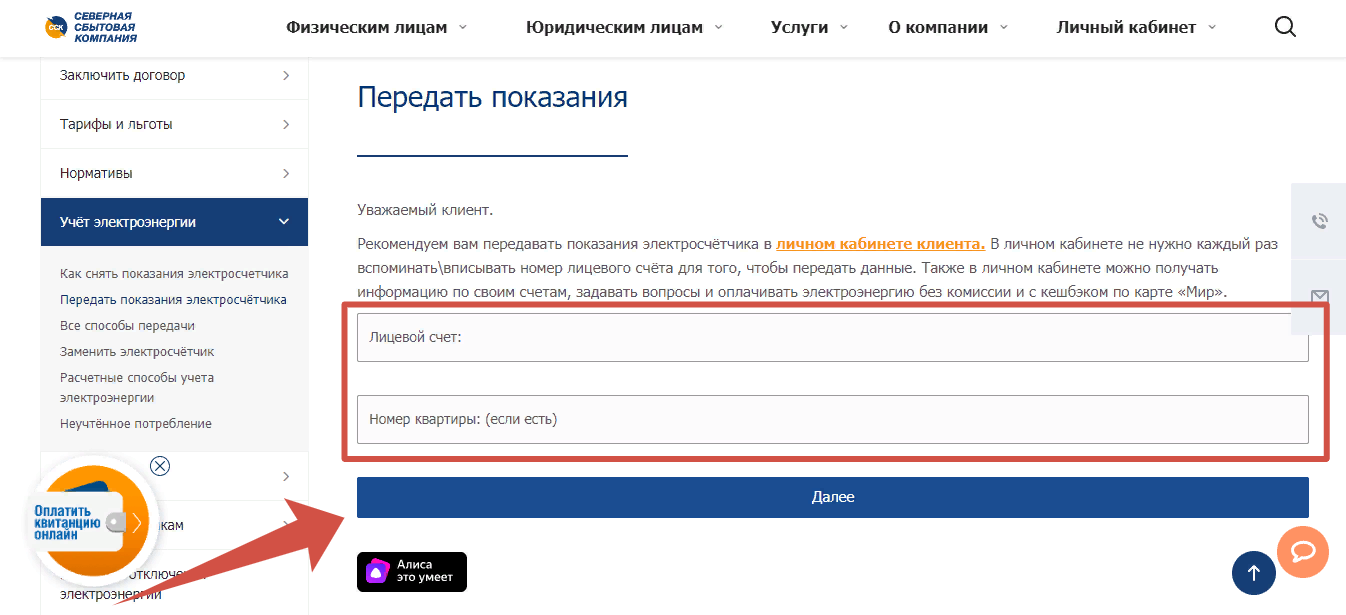The height and width of the screenshot is (615, 1346).
Task: Click the 'Передать показания' page heading
Action: [x=492, y=97]
